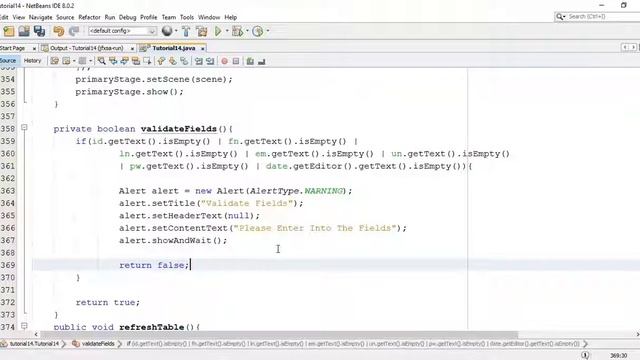Click the New Project toolbar icon
The image size is (640, 360).
[9, 31]
